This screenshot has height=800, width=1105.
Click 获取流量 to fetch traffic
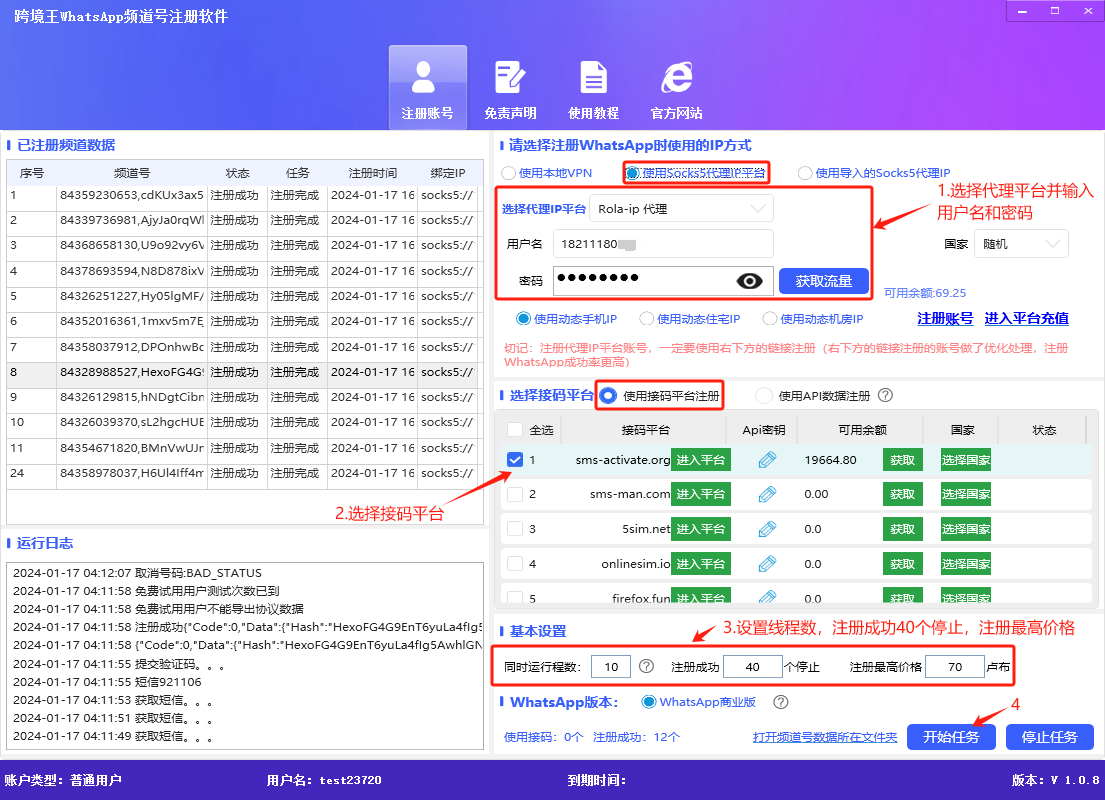824,281
